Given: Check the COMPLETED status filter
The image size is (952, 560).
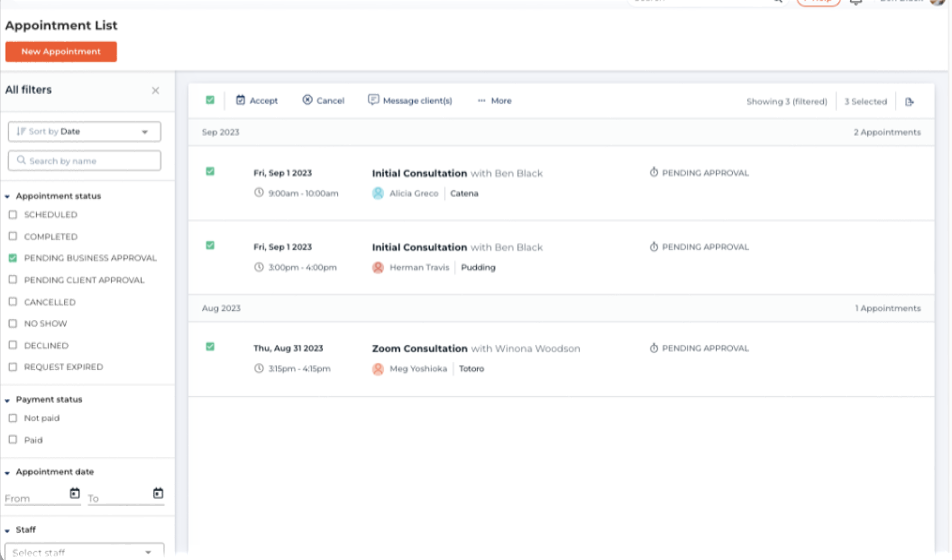Looking at the screenshot, I should coord(13,236).
